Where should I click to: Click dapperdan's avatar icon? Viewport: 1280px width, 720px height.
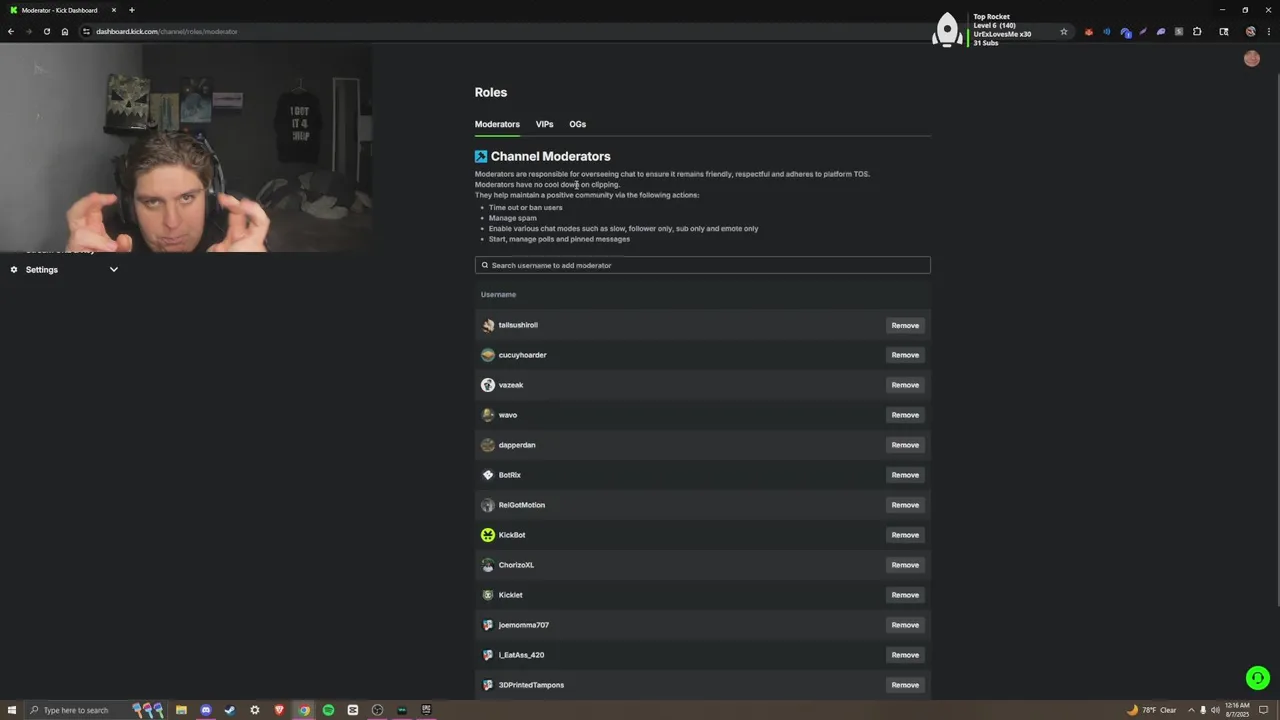pos(488,445)
